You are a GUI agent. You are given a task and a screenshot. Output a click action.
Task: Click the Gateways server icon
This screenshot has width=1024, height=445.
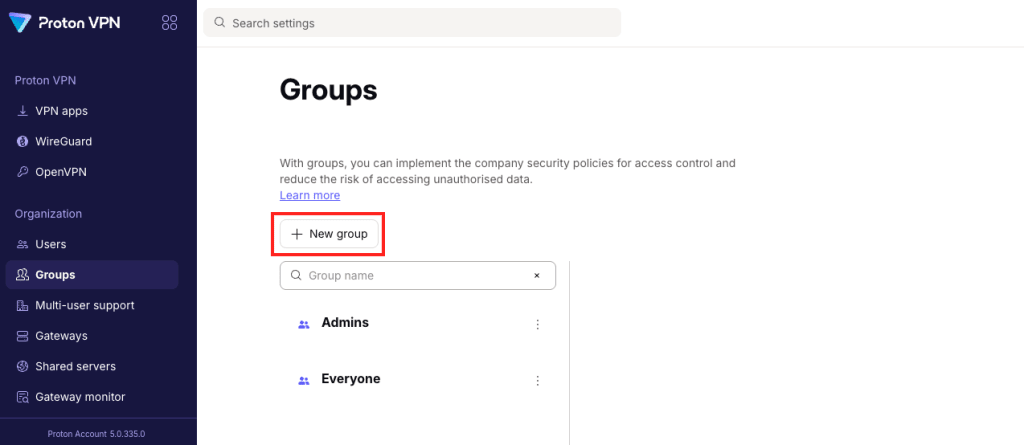point(22,336)
